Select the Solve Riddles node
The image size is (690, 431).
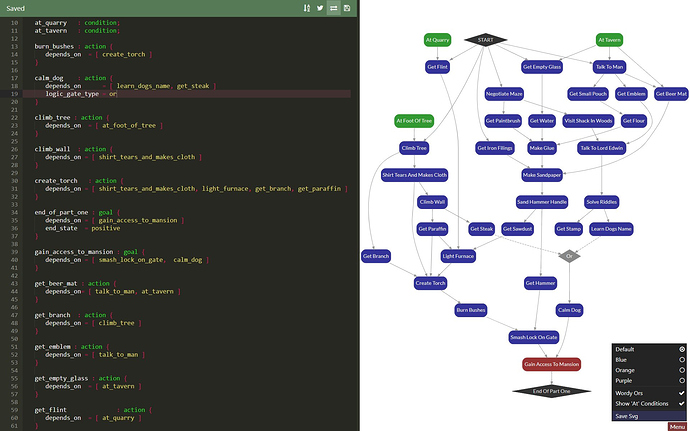pos(602,202)
